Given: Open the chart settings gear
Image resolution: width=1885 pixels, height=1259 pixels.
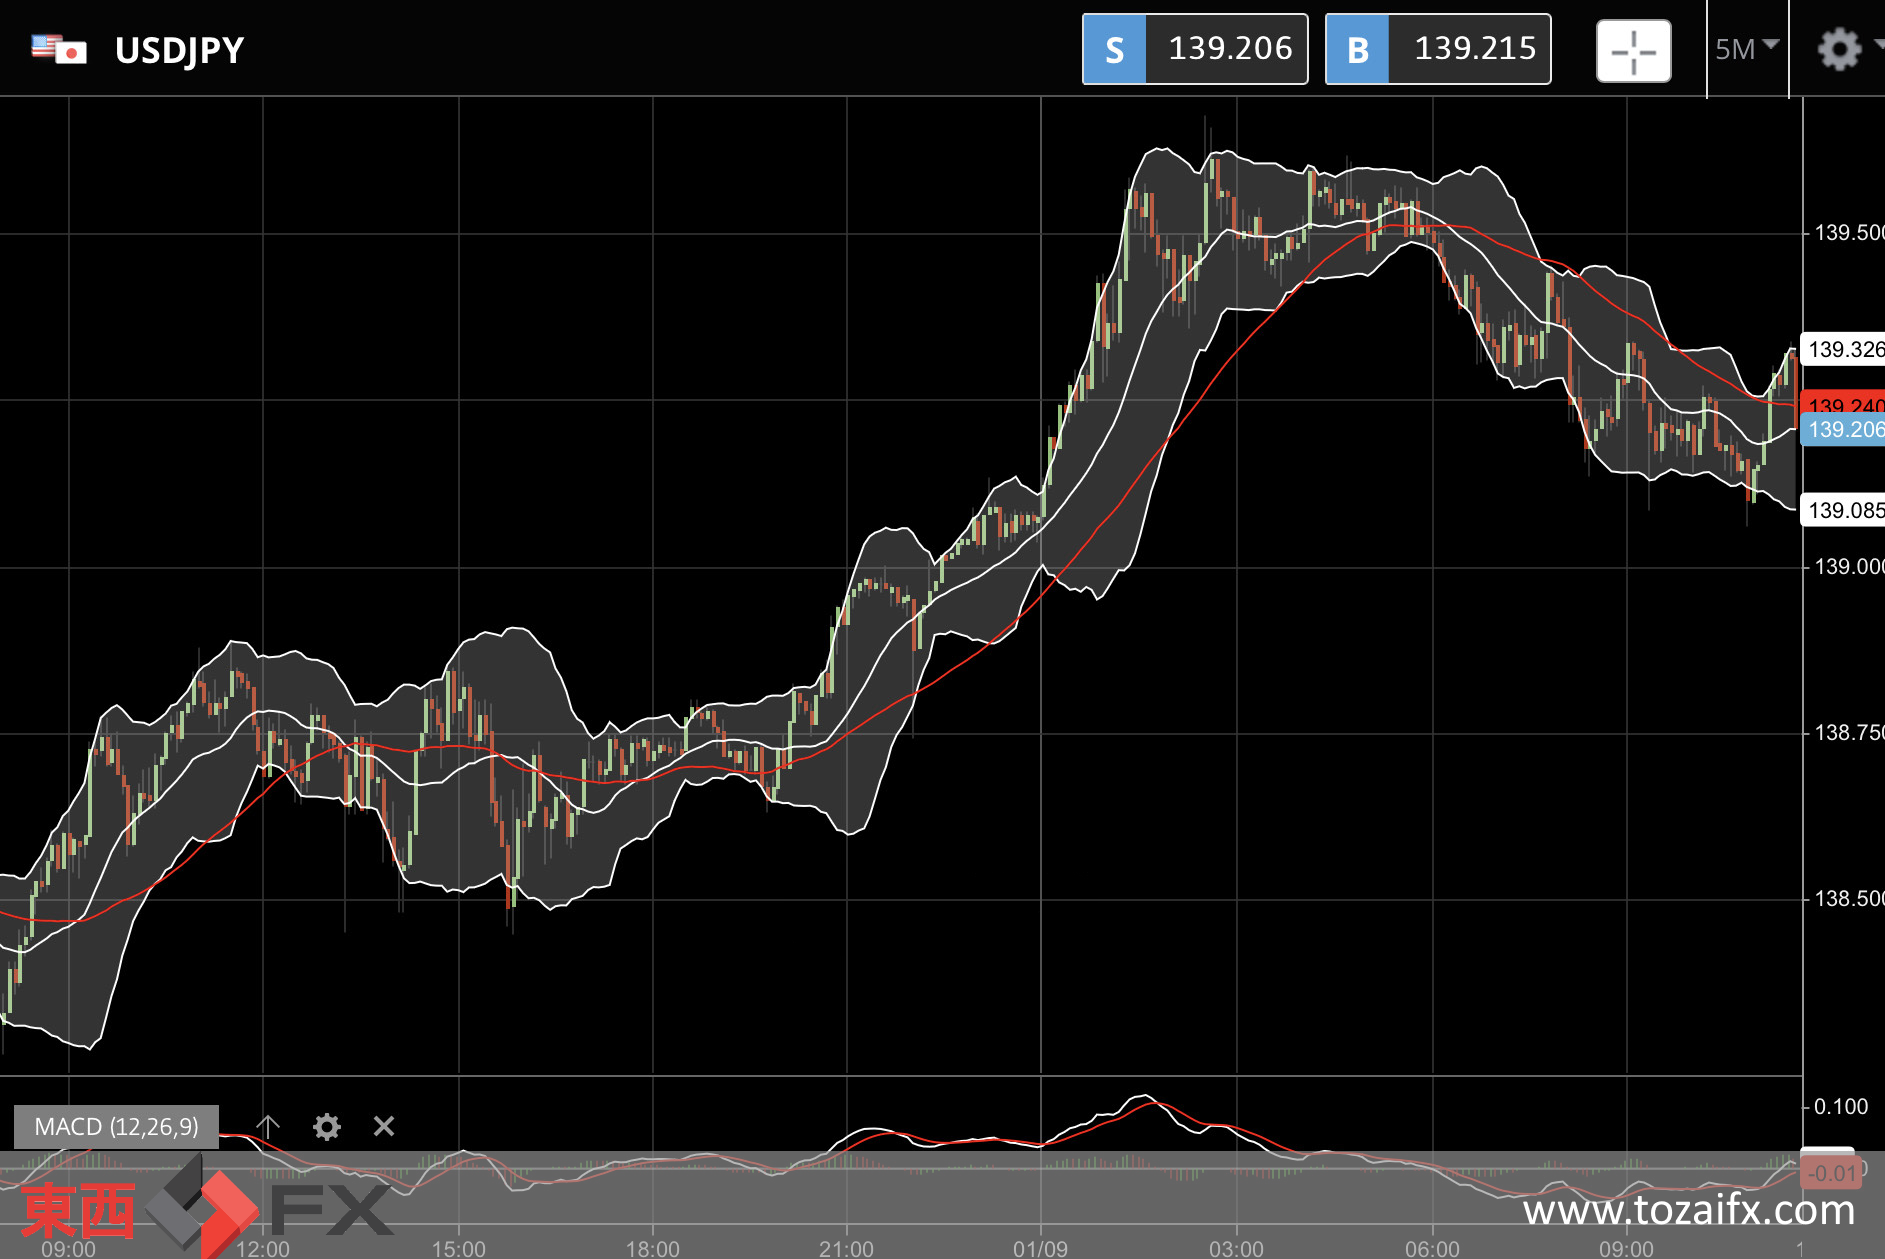Looking at the screenshot, I should point(1838,49).
